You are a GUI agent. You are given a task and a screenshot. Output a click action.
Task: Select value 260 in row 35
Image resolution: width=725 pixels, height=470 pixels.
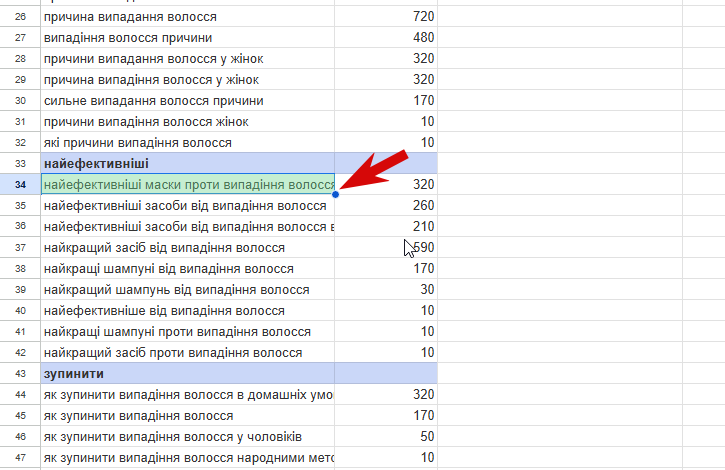[x=386, y=205]
